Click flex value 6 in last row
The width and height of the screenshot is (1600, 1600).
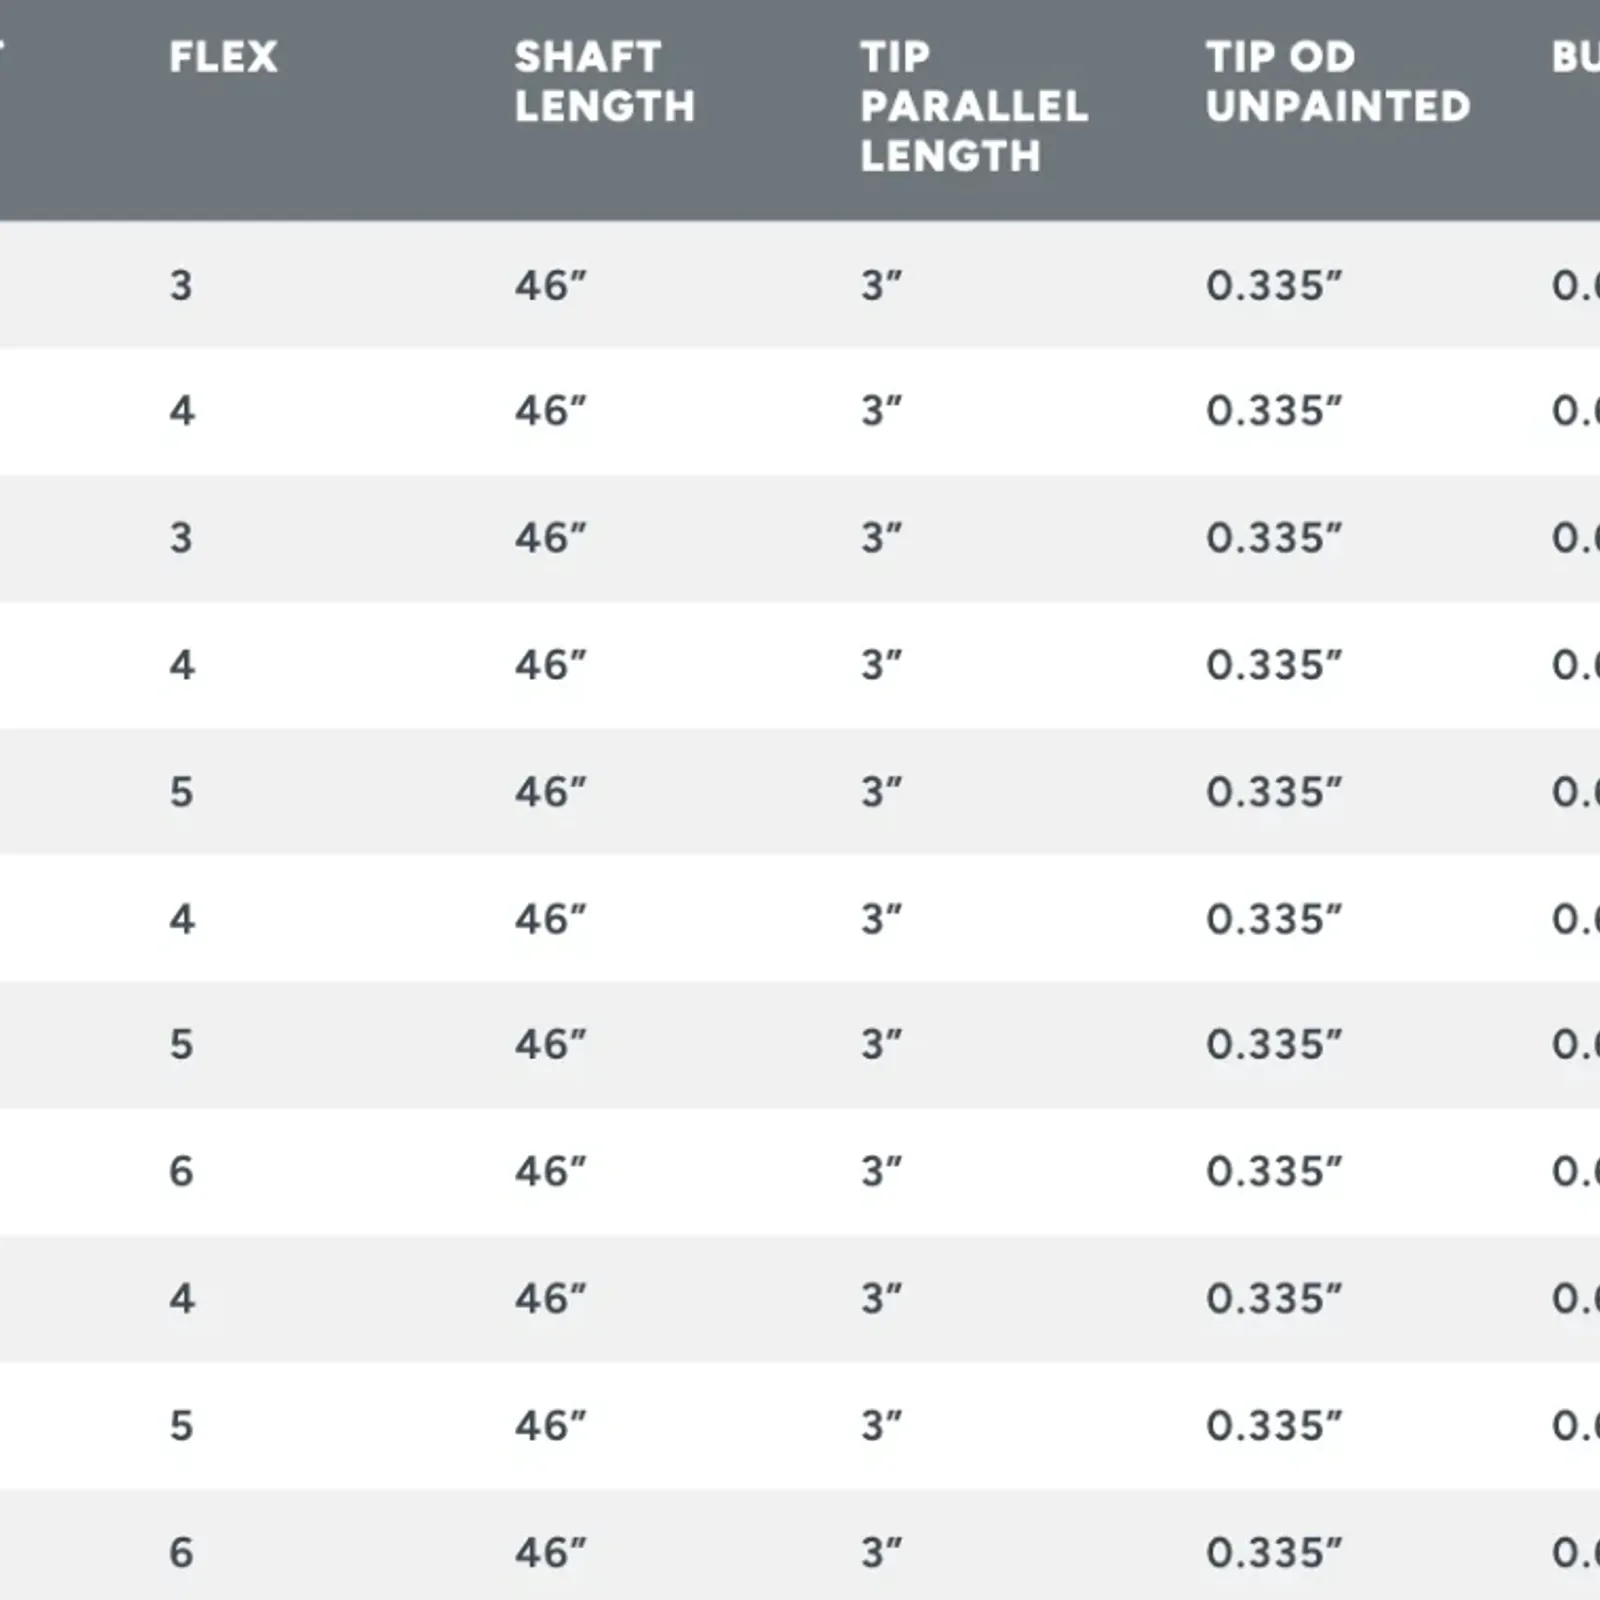click(181, 1553)
